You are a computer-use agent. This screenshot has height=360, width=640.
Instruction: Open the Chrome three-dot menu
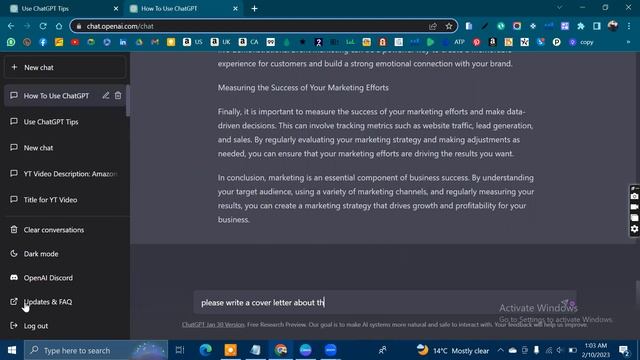[629, 26]
